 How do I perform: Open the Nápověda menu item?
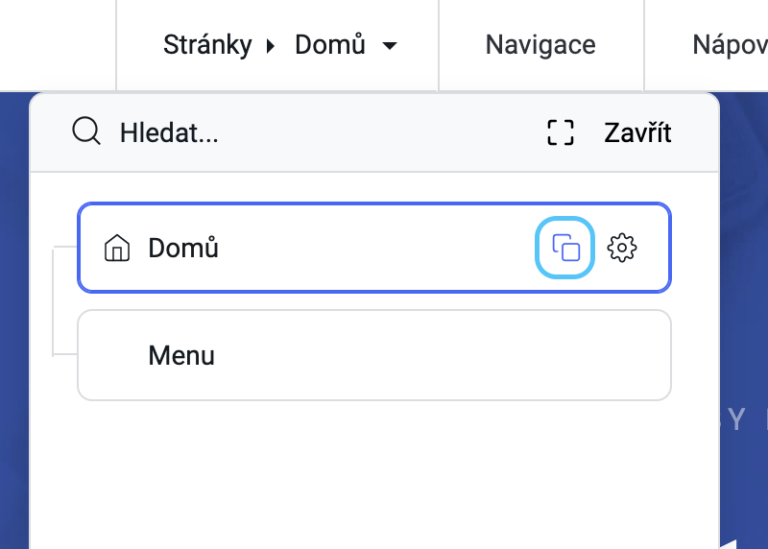(x=730, y=45)
